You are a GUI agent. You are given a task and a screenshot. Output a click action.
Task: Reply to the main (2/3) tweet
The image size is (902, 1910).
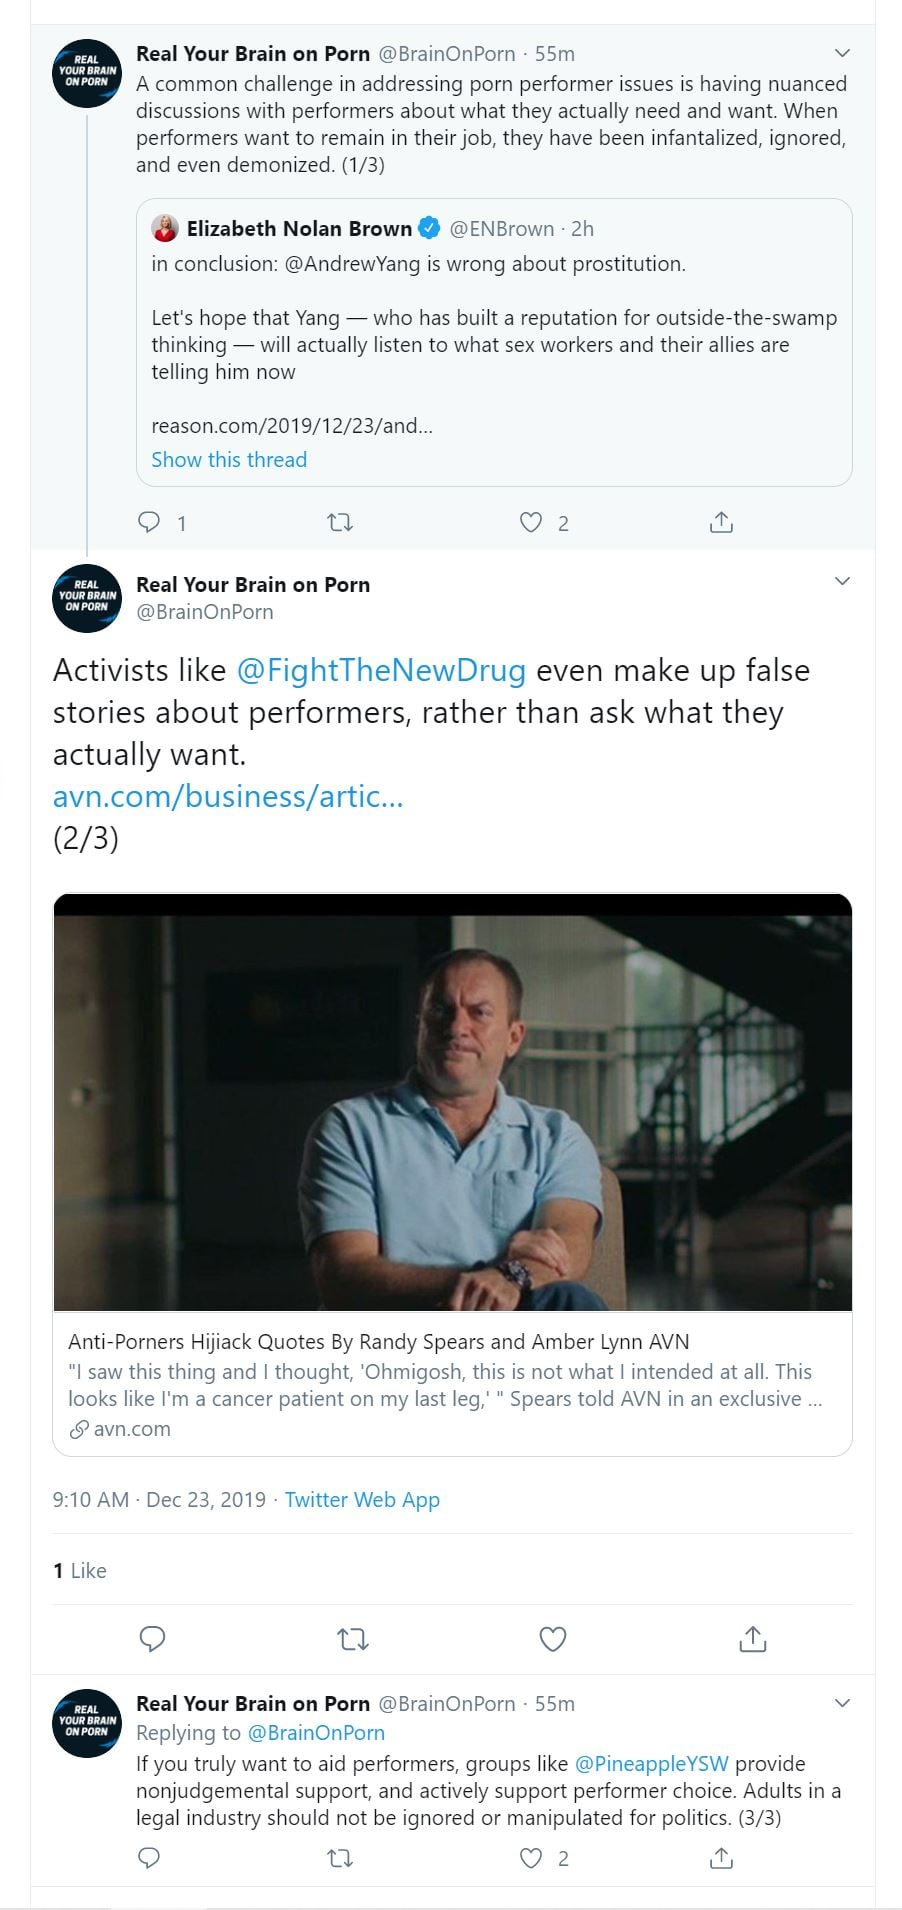pyautogui.click(x=152, y=1639)
